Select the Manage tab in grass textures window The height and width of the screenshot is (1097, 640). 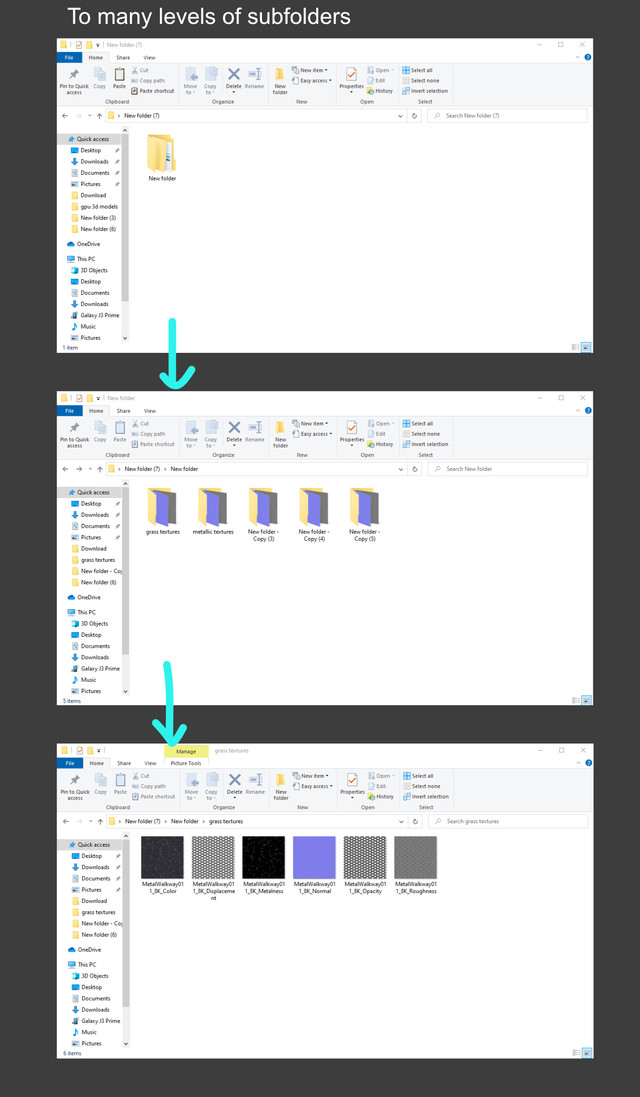tap(186, 751)
